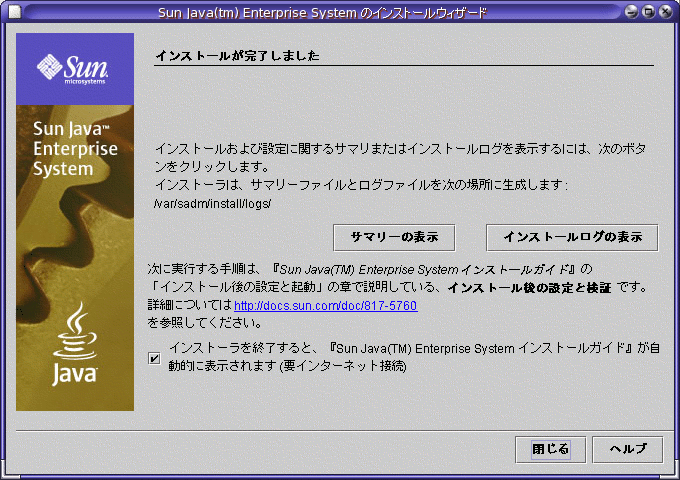The image size is (680, 480).
Task: Click the インストールが完了しました heading
Action: coord(237,56)
